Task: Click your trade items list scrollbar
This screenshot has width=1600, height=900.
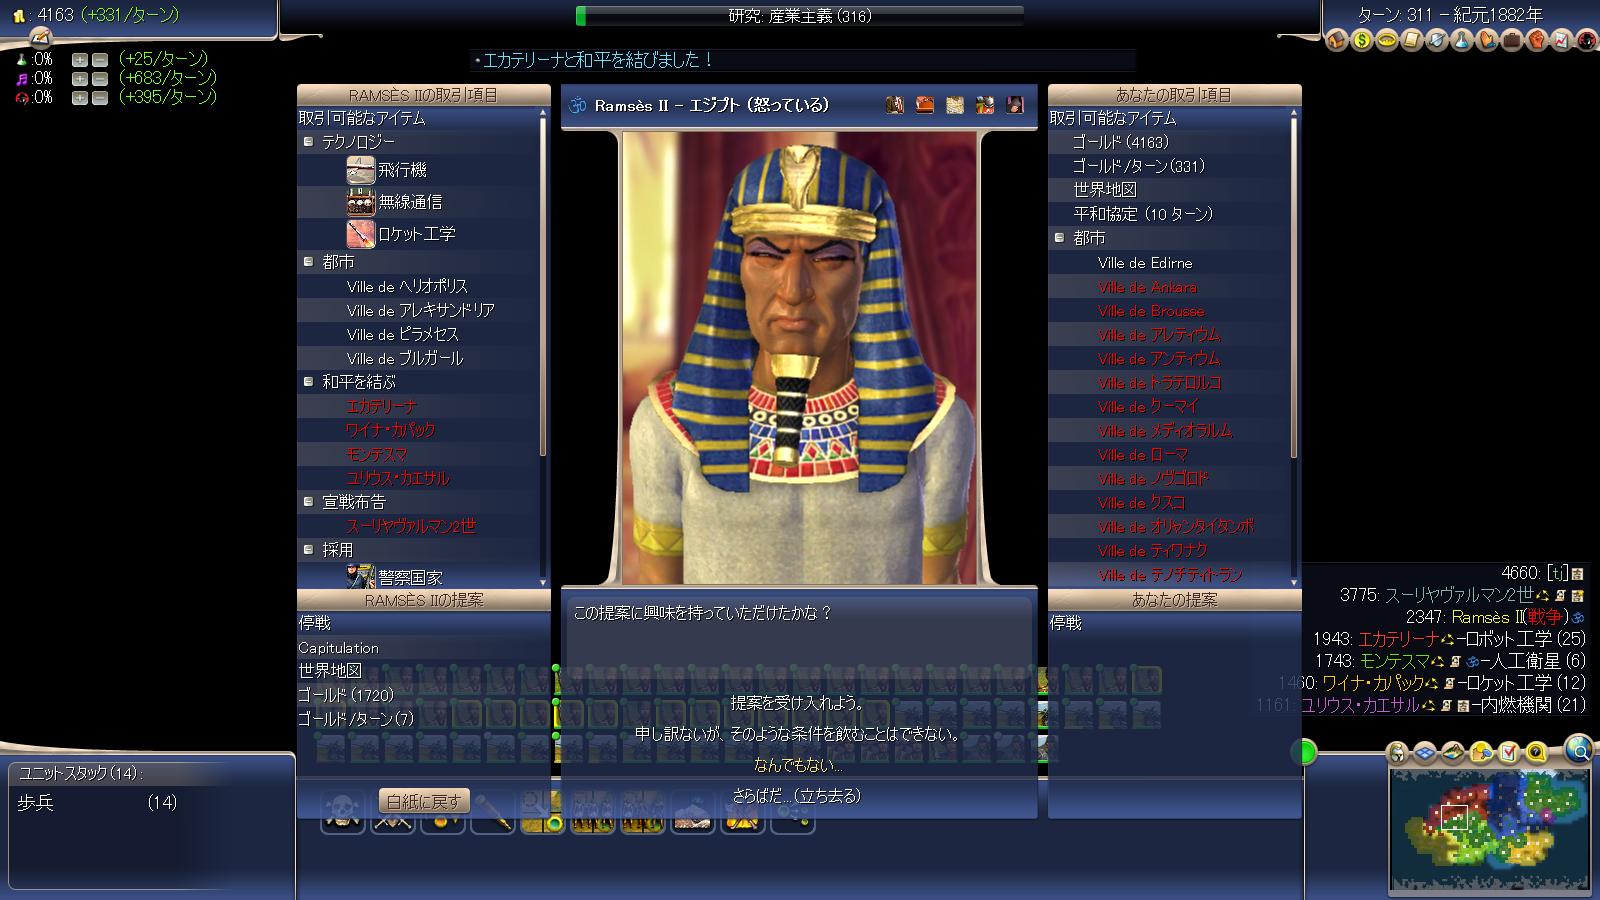Action: click(1295, 348)
